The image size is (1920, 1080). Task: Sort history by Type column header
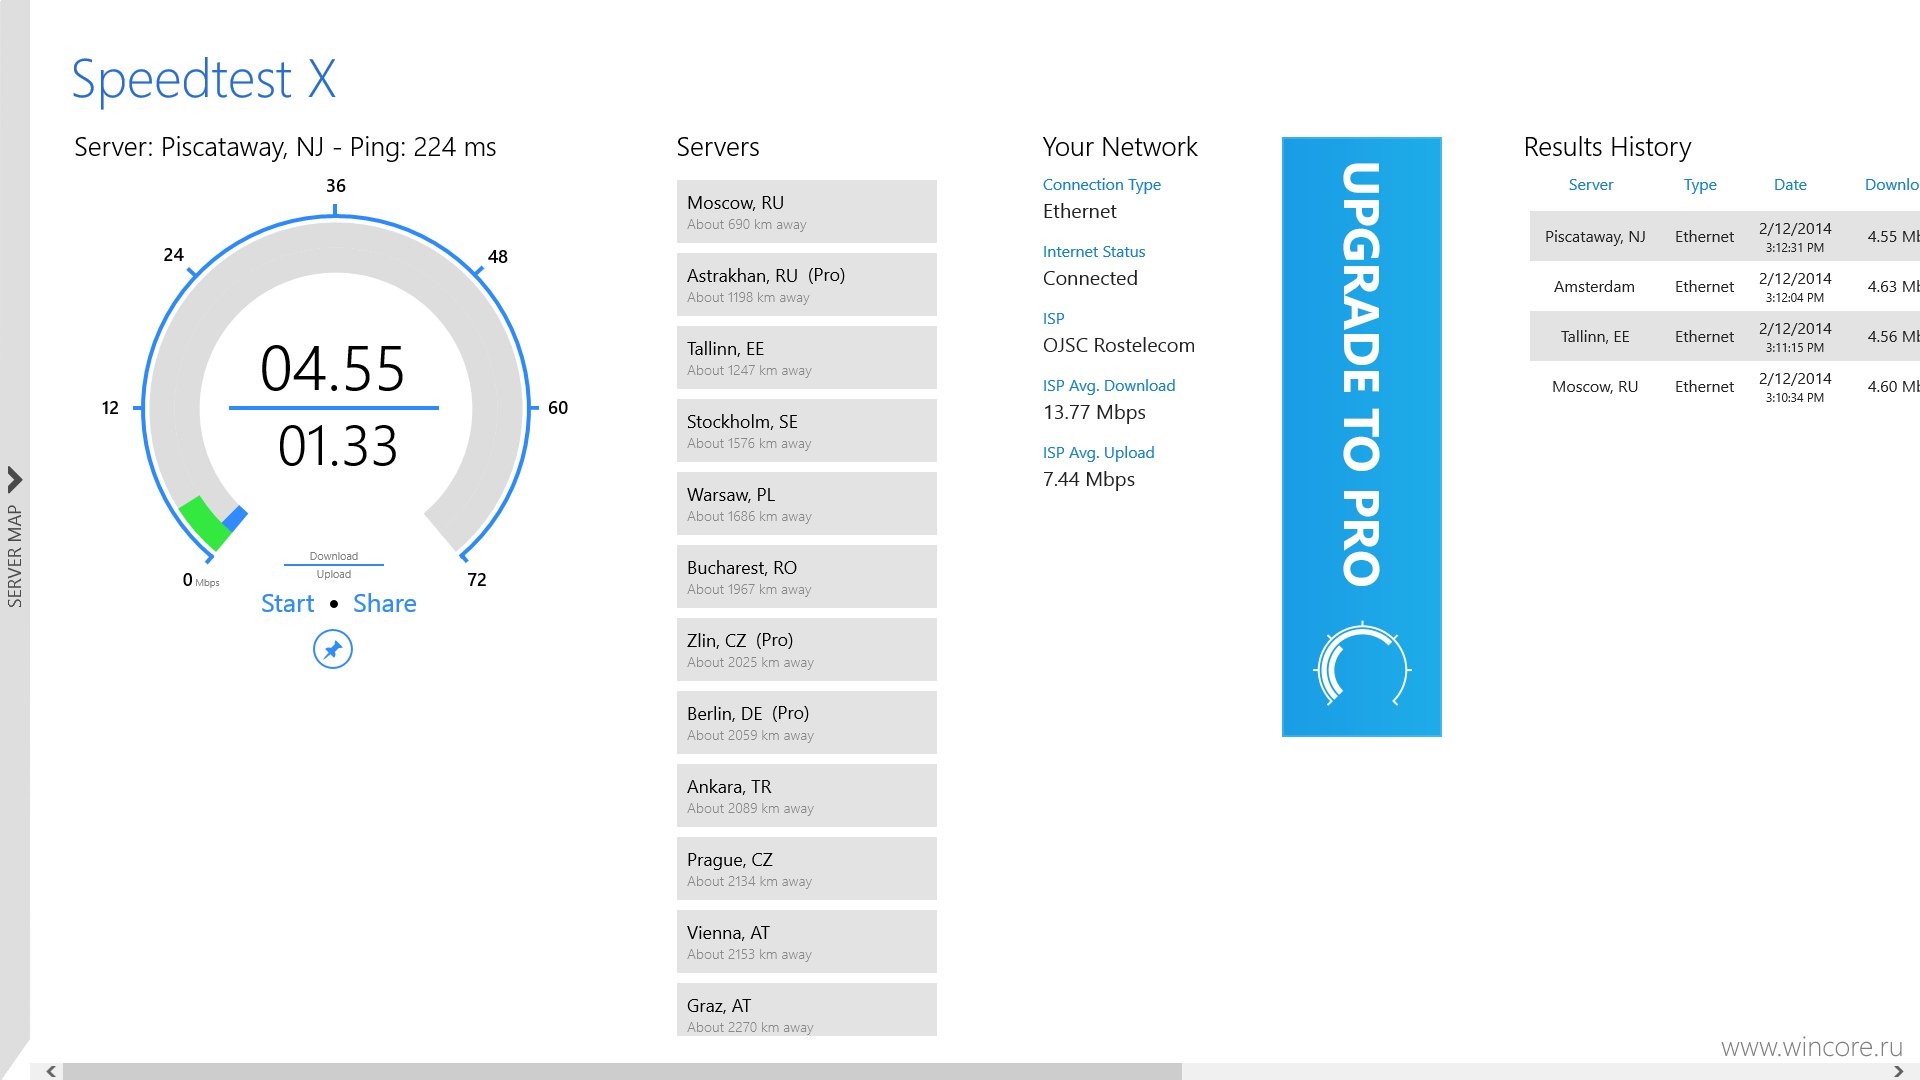[1700, 185]
